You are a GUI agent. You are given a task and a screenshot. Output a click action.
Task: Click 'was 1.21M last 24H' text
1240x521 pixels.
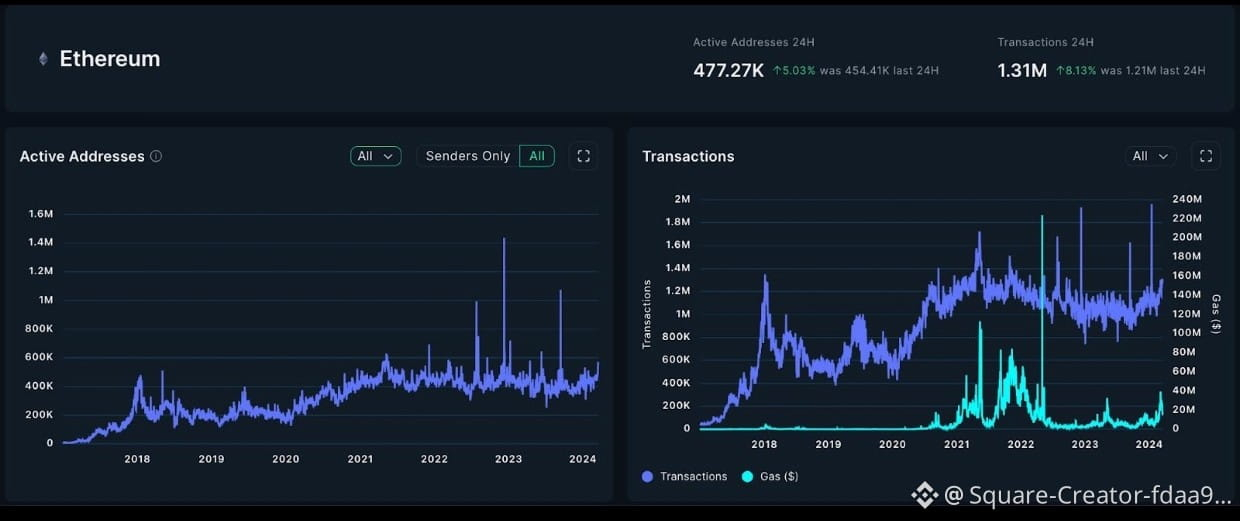coord(1153,71)
